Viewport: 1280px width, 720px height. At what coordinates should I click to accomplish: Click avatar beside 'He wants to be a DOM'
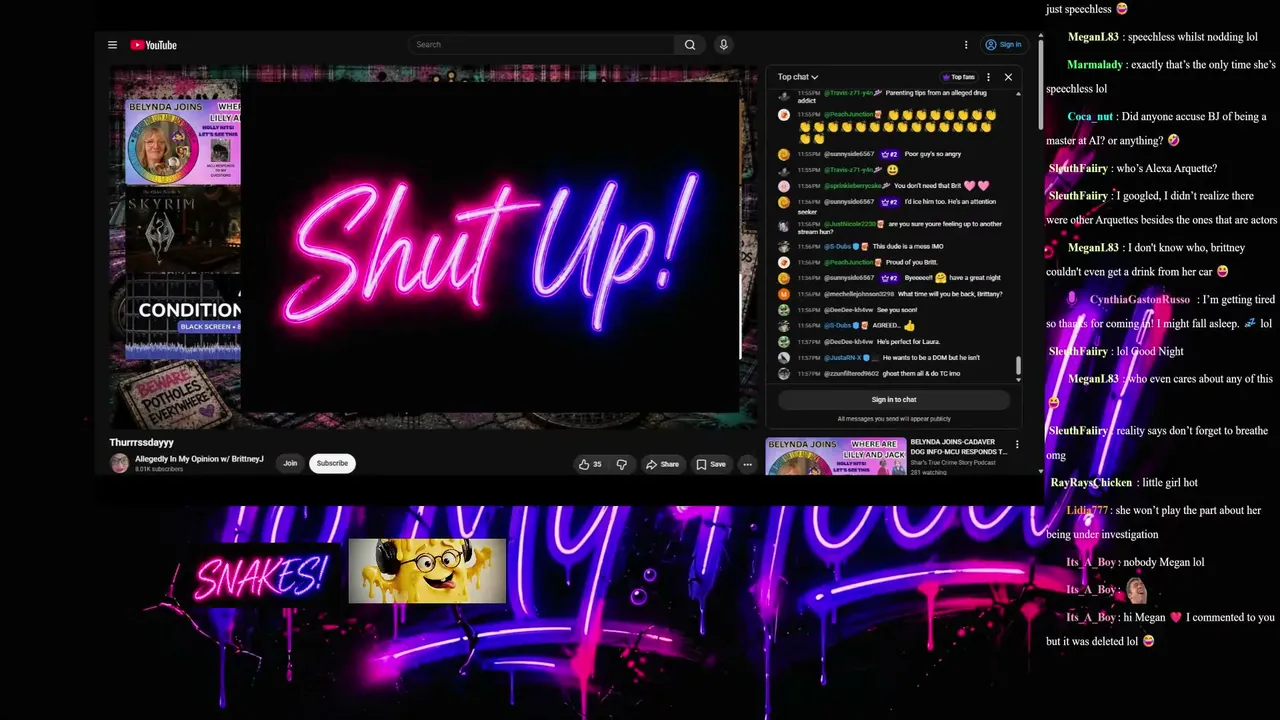coord(784,358)
